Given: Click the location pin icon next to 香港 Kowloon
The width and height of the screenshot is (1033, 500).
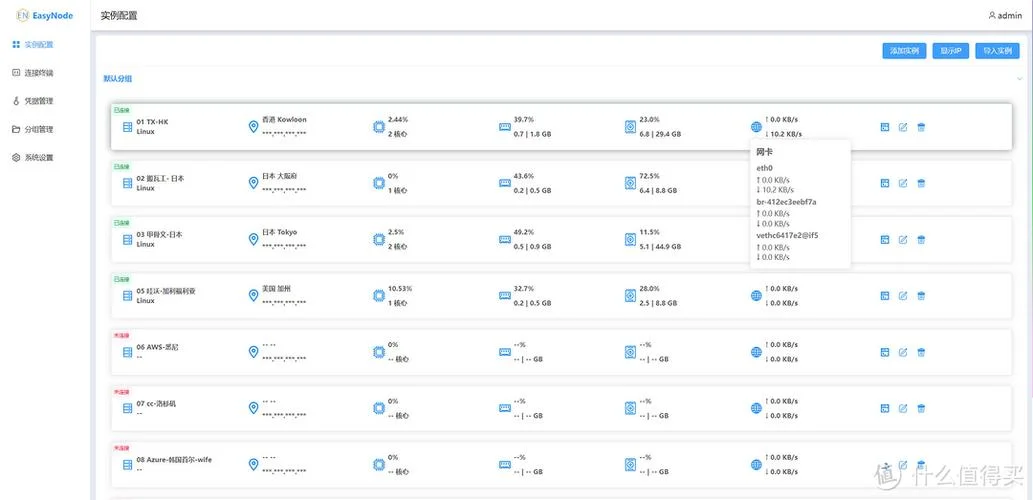Looking at the screenshot, I should (x=253, y=127).
